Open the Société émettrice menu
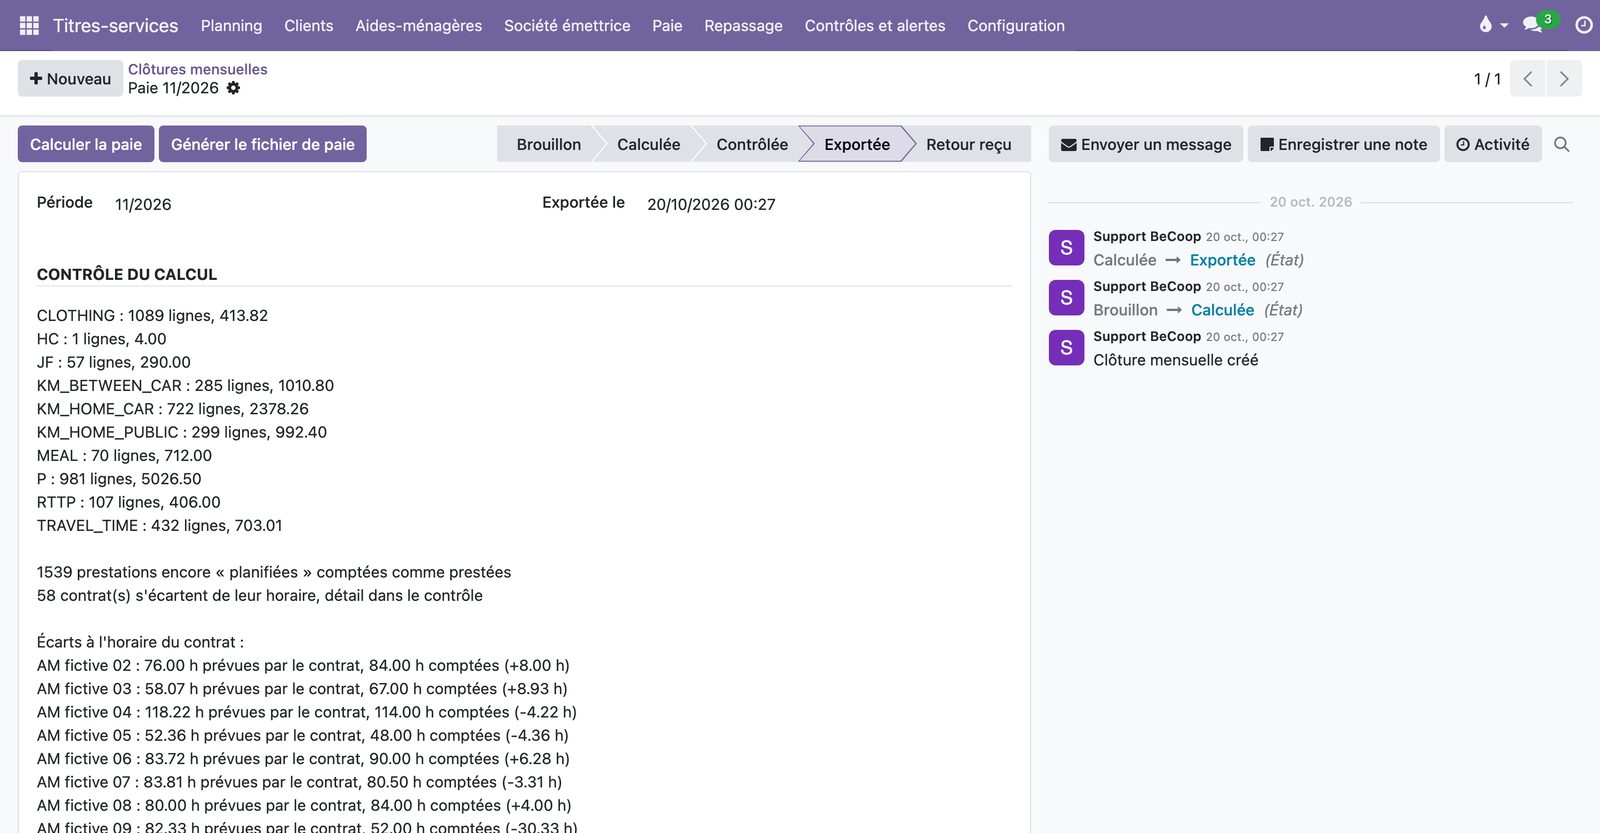 (x=567, y=25)
